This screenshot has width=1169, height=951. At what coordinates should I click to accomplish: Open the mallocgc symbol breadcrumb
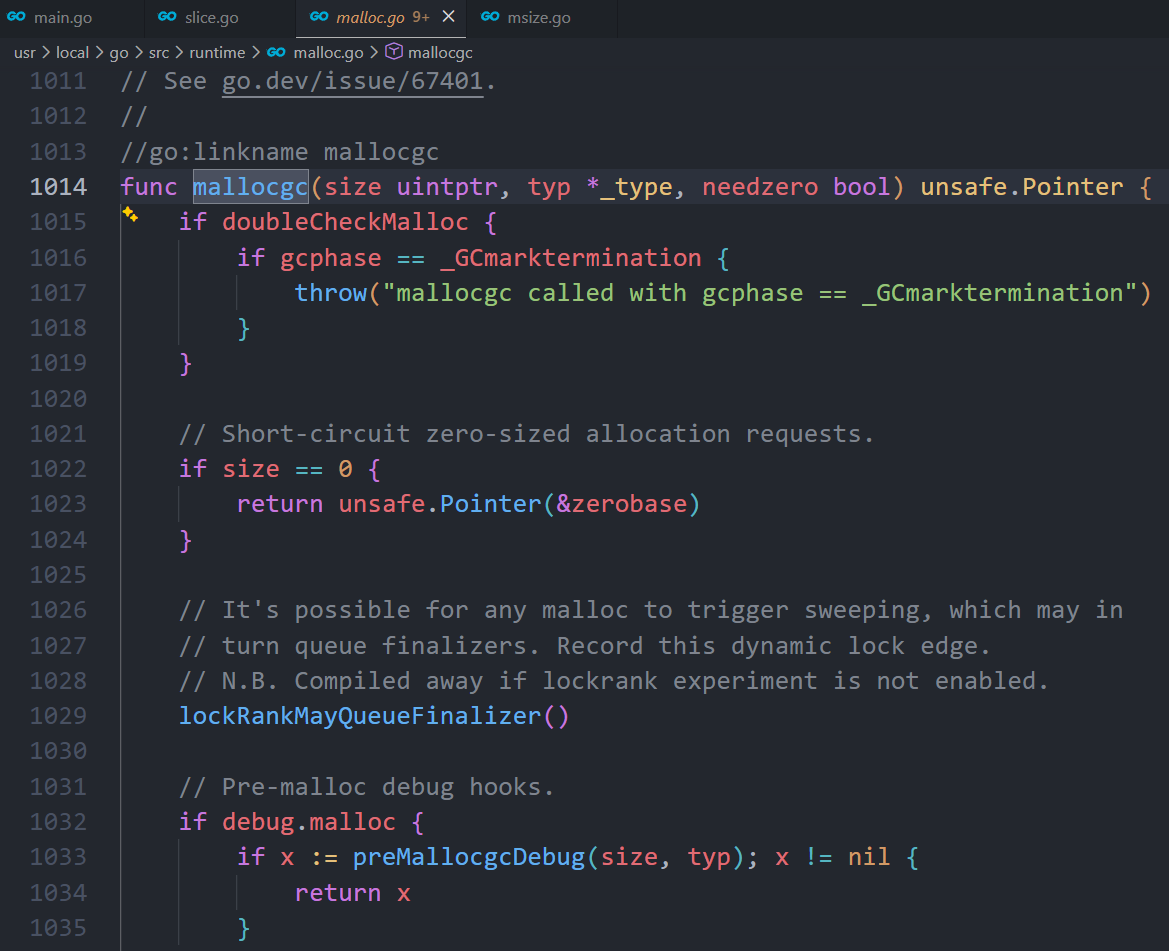[x=440, y=53]
